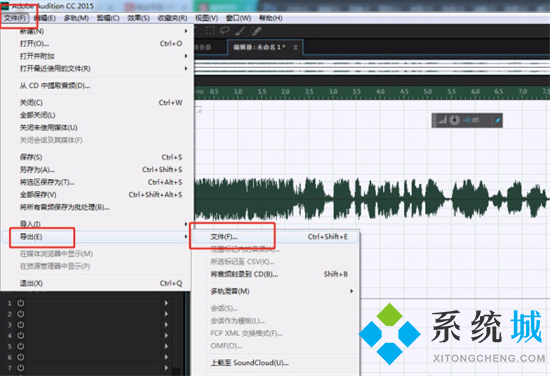Open the 编辑(E) menu
The width and height of the screenshot is (550, 376).
[45, 18]
